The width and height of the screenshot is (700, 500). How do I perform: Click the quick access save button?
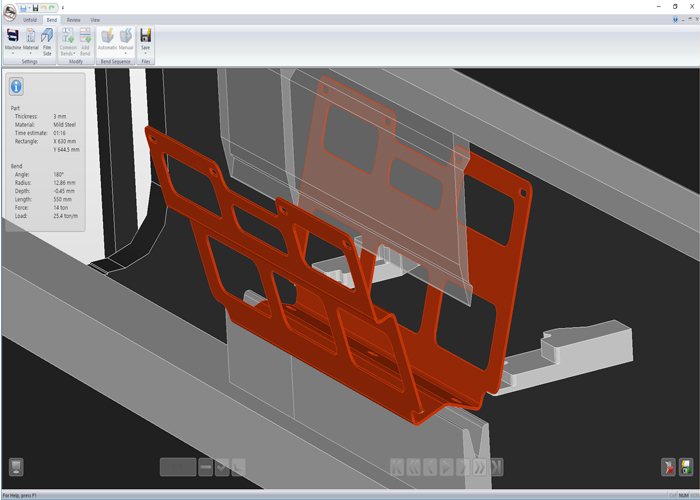tap(36, 7)
